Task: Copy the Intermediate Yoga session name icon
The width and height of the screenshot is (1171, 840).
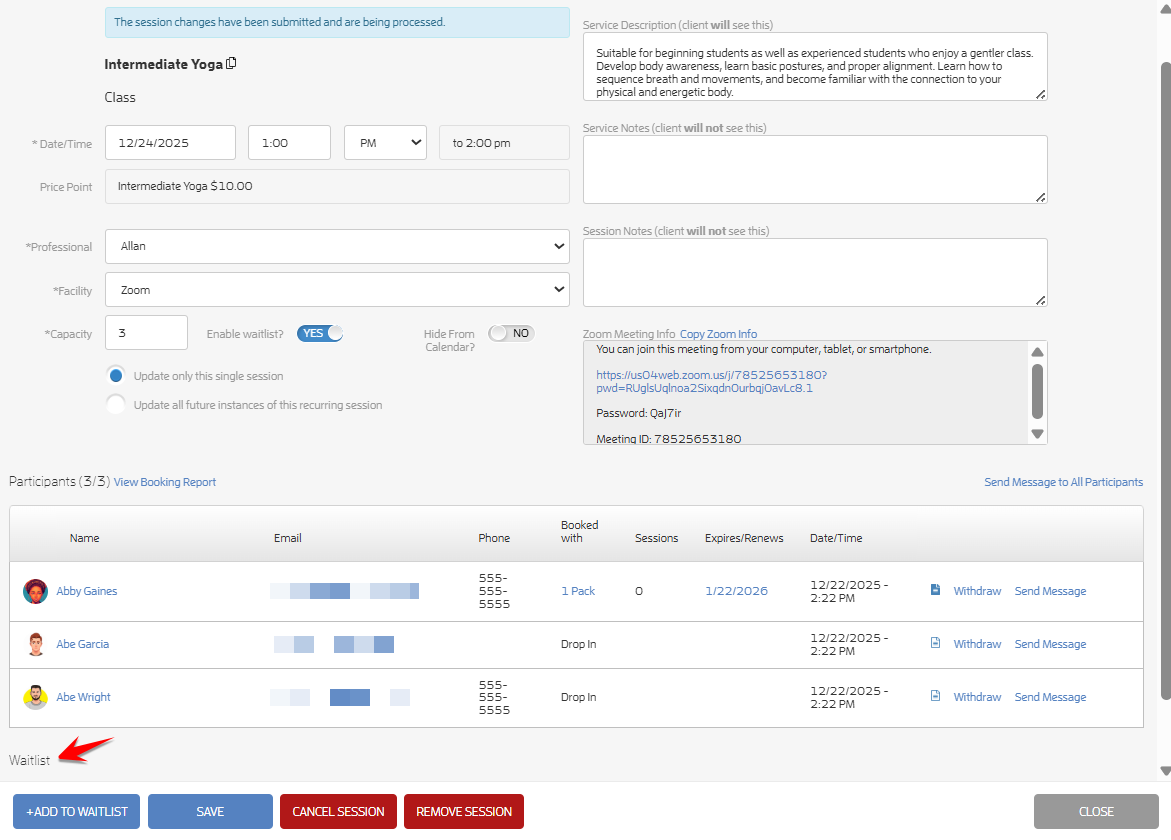Action: click(232, 63)
